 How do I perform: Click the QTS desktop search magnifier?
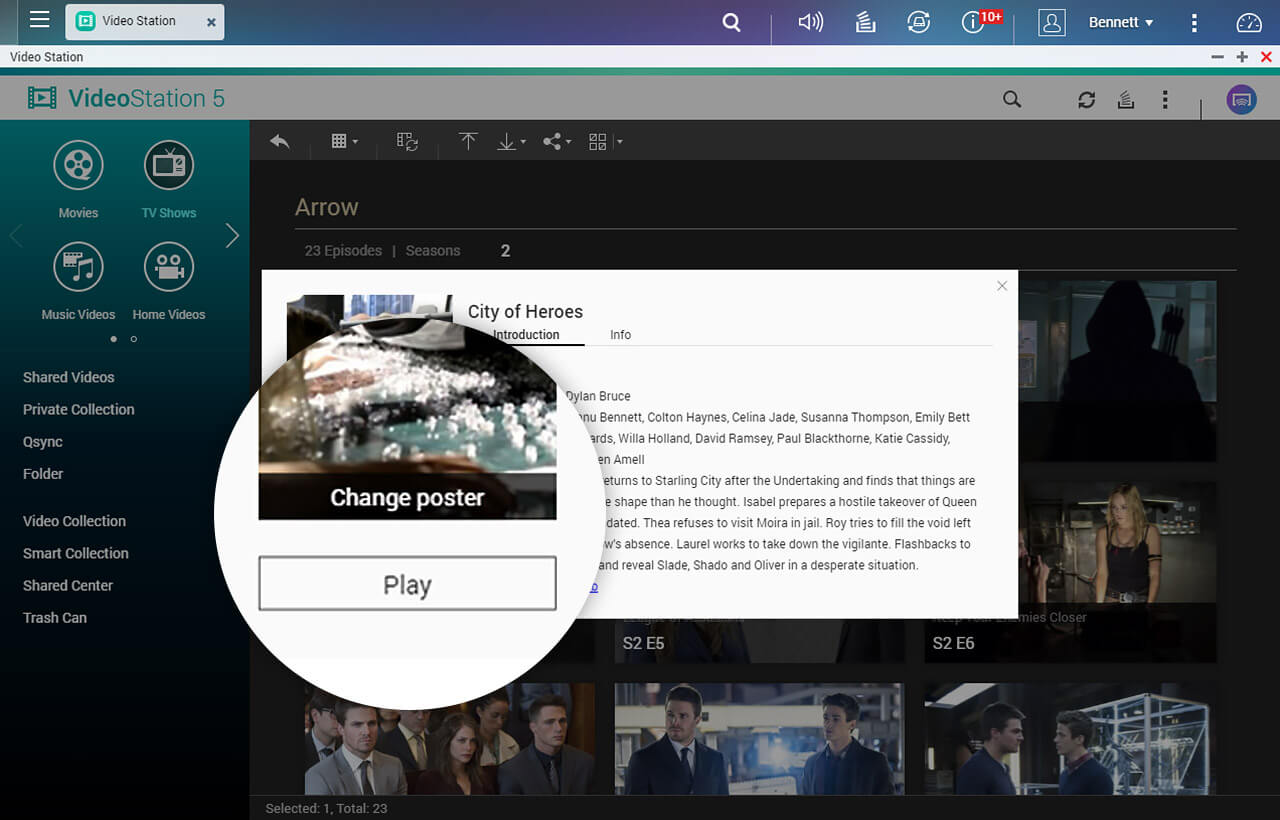[732, 22]
